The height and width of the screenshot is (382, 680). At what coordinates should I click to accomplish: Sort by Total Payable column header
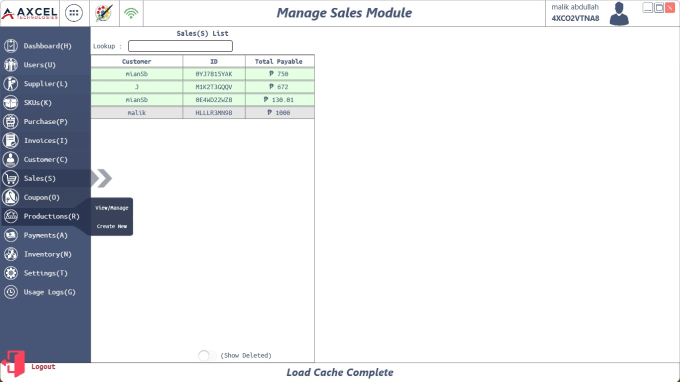click(279, 62)
